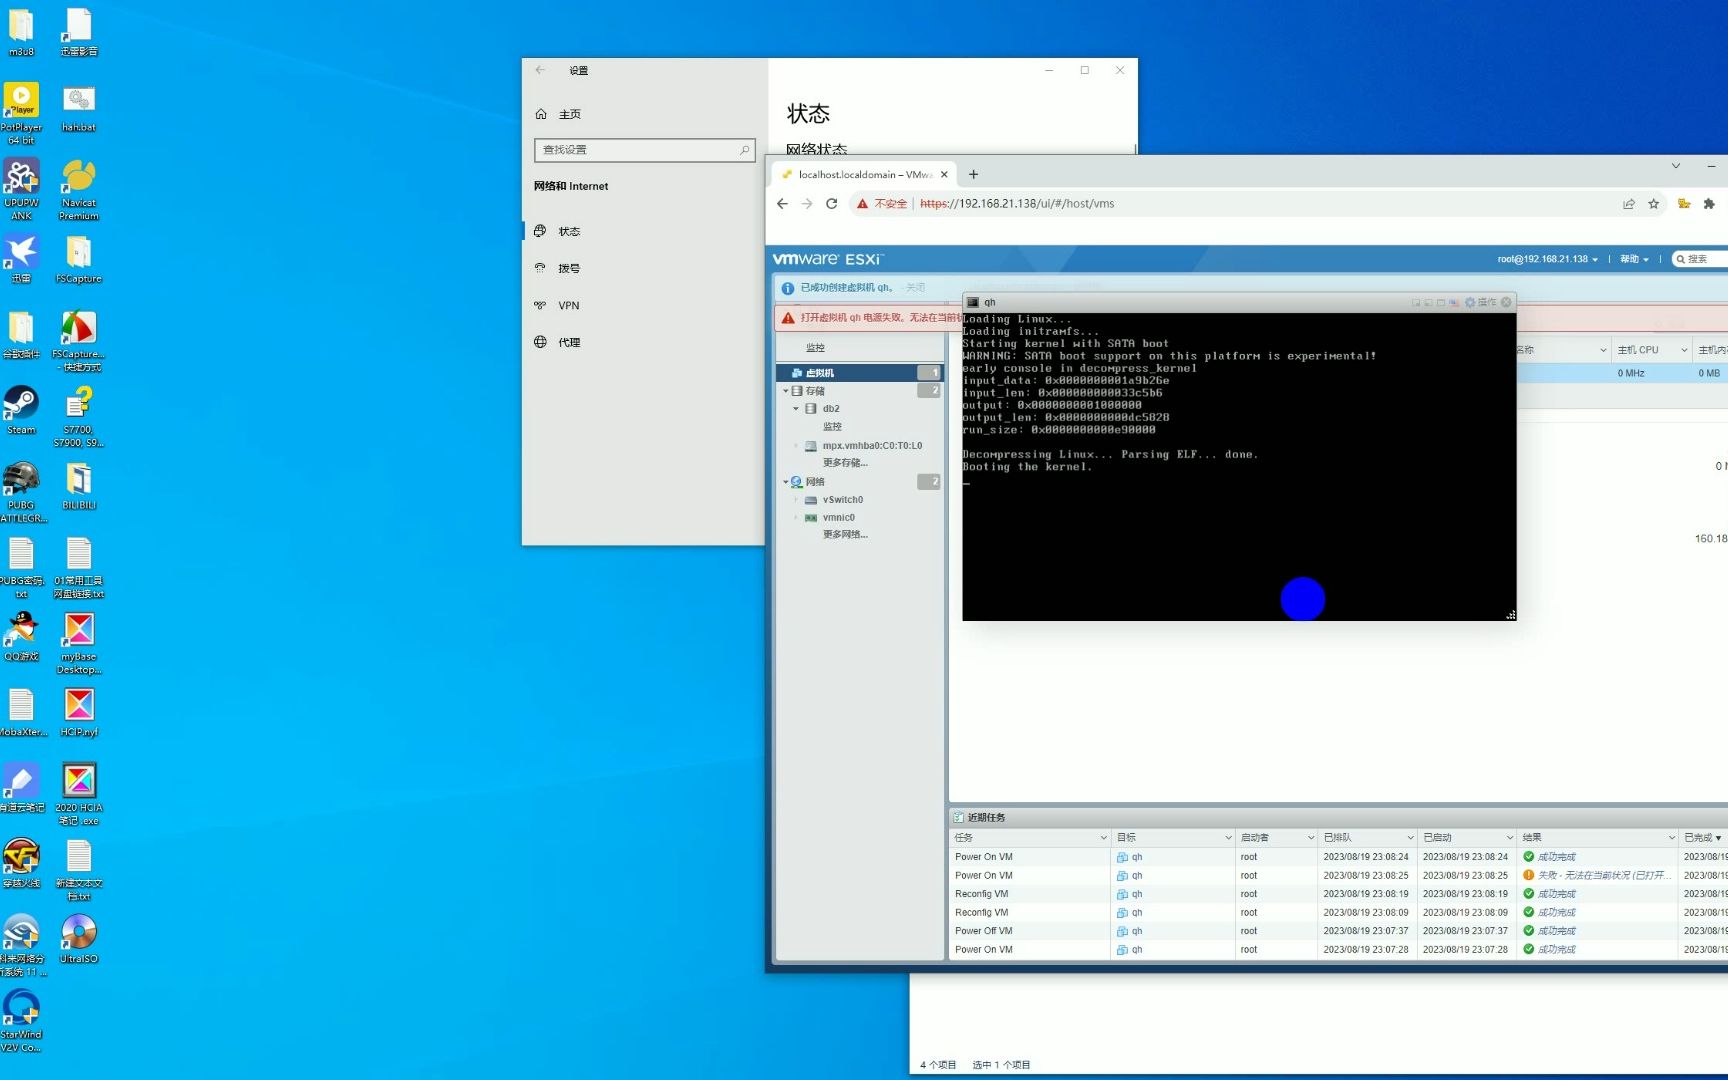Select 虚拟机 in the ESXi navigator

pyautogui.click(x=822, y=372)
